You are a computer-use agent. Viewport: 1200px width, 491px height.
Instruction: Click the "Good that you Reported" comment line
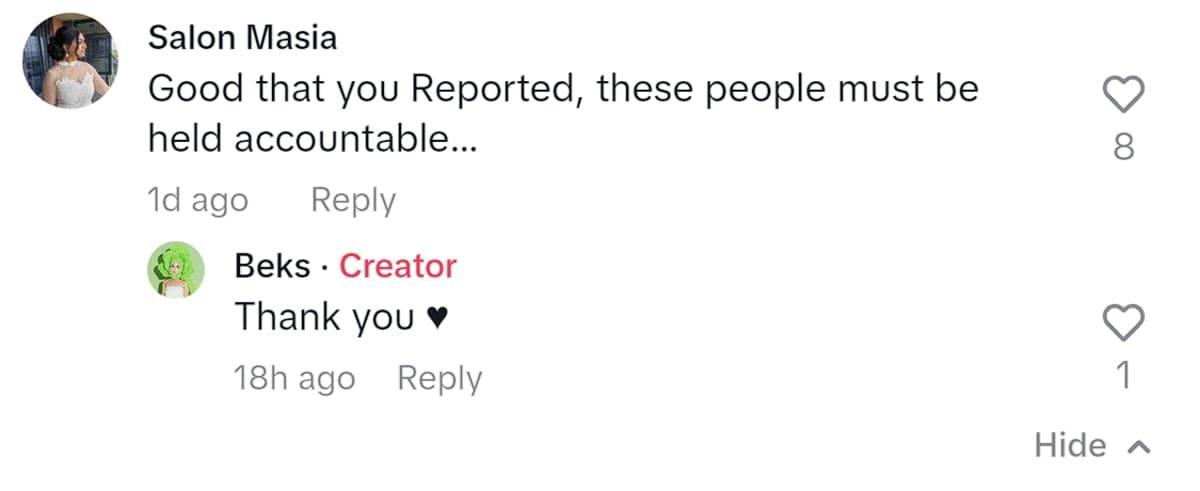click(x=562, y=90)
